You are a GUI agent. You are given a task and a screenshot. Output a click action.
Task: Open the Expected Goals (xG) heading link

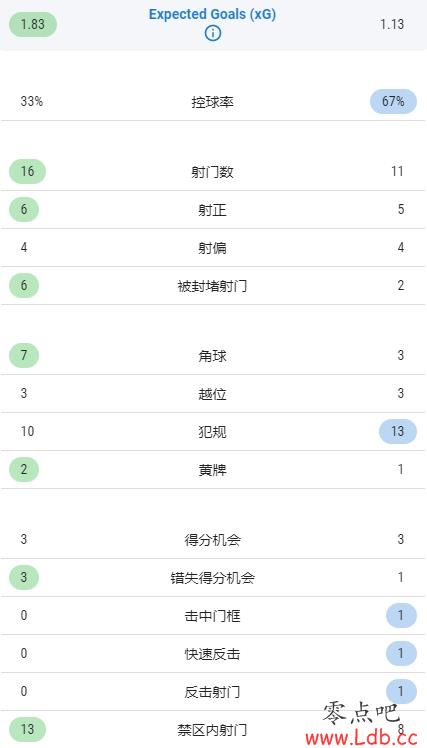212,14
